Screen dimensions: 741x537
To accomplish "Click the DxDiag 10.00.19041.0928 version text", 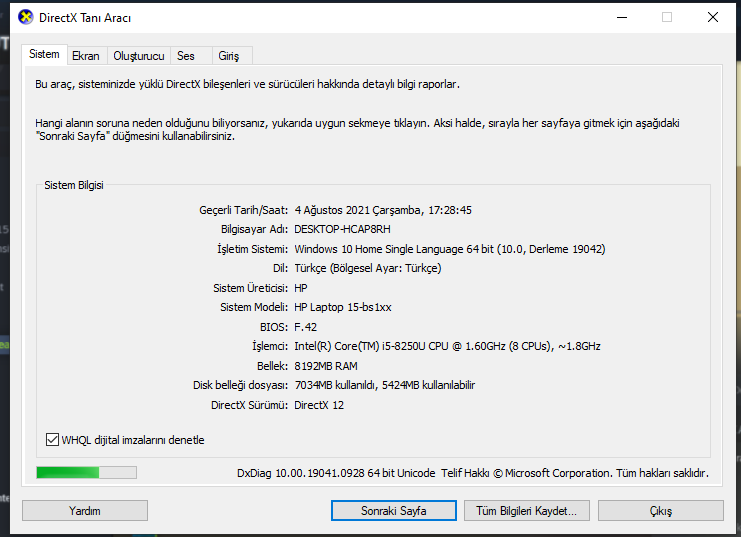I will (336, 473).
